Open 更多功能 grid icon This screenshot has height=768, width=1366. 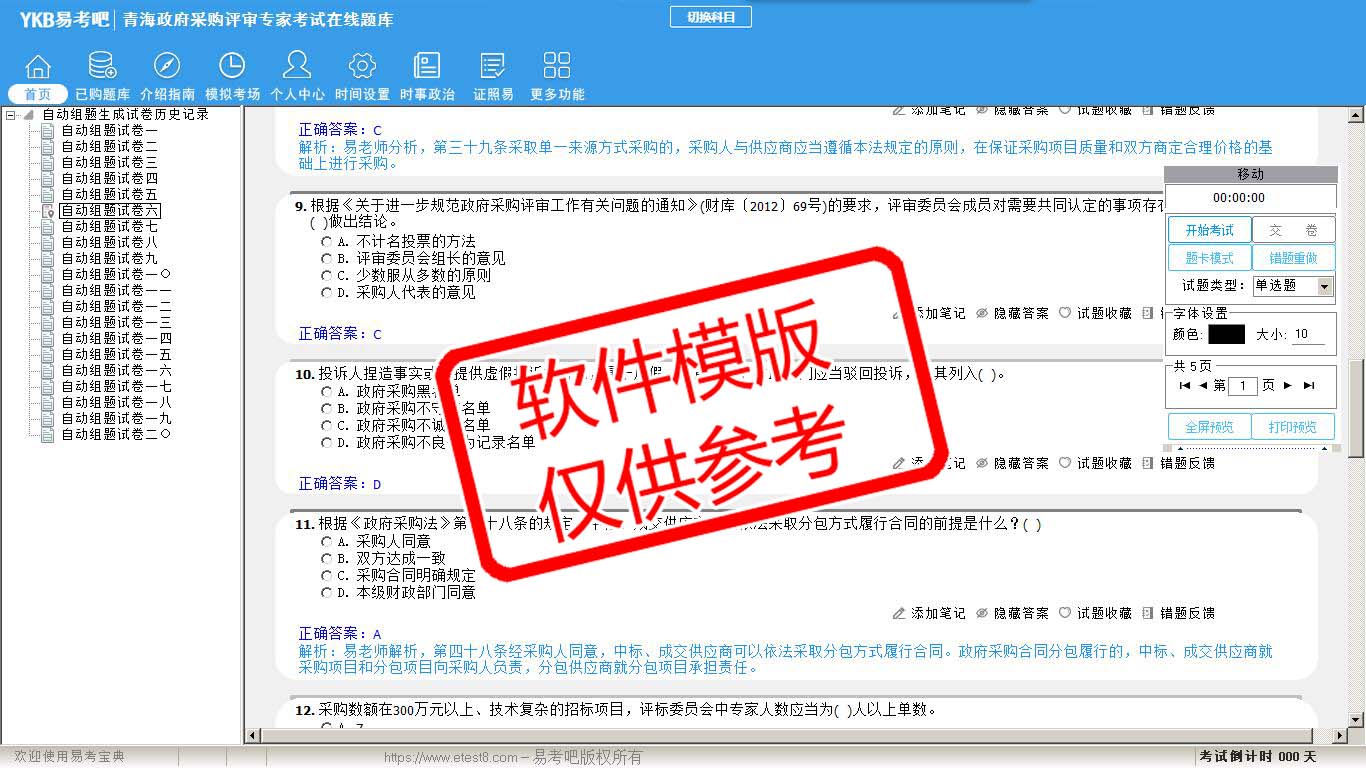coord(557,67)
